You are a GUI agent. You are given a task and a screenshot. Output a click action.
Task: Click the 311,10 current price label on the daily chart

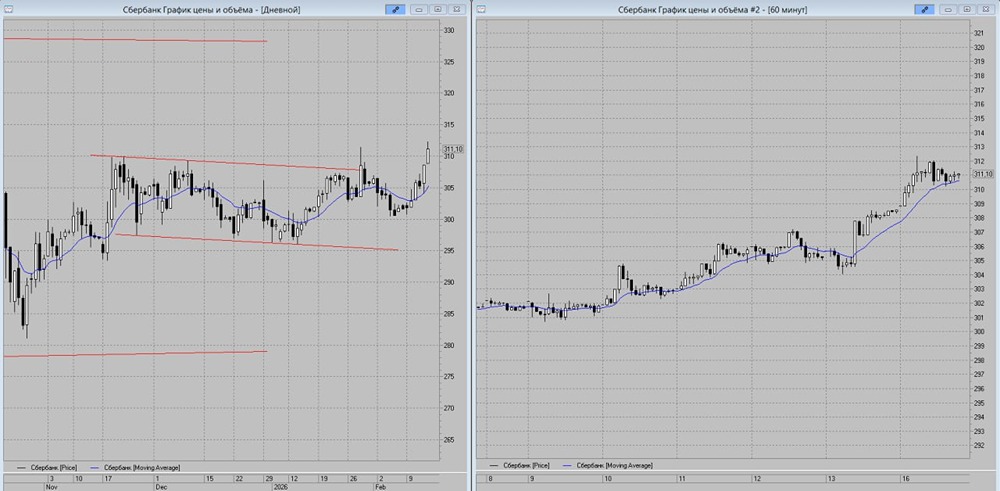click(453, 149)
